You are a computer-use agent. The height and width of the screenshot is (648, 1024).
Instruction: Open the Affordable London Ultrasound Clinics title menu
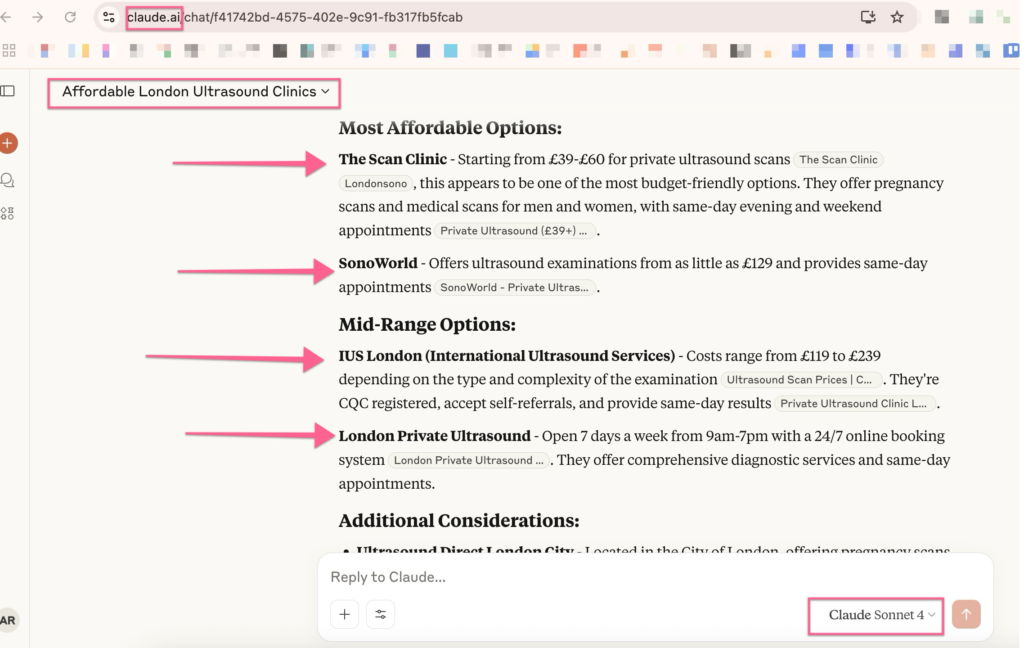point(195,92)
